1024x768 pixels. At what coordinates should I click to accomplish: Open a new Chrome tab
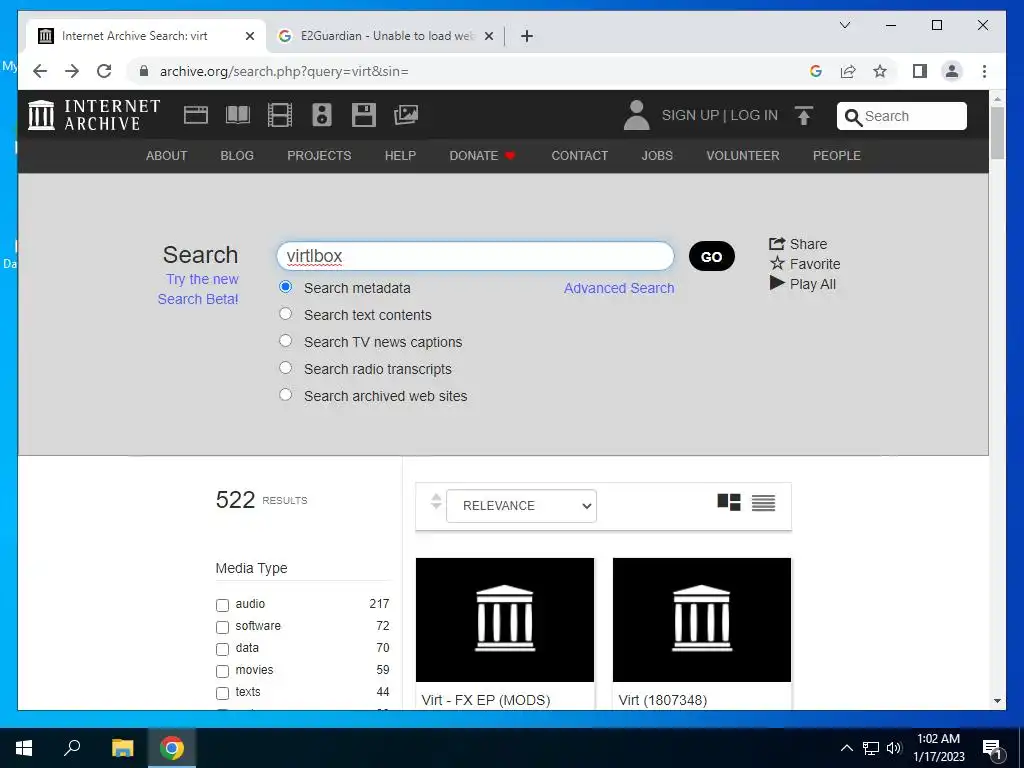coord(527,36)
